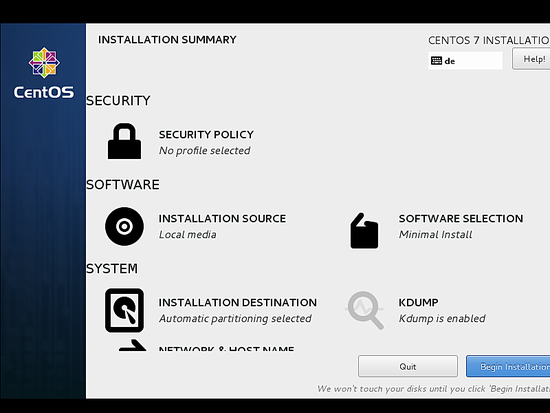550x413 pixels.
Task: Click the keyboard icon next to 'de'
Action: click(436, 61)
